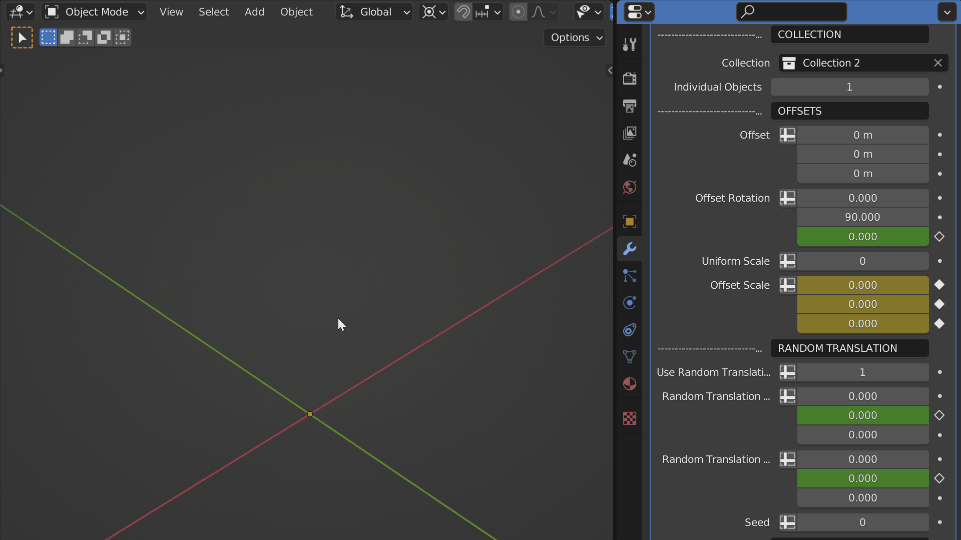Animate Use Random Translation property dot

point(940,372)
